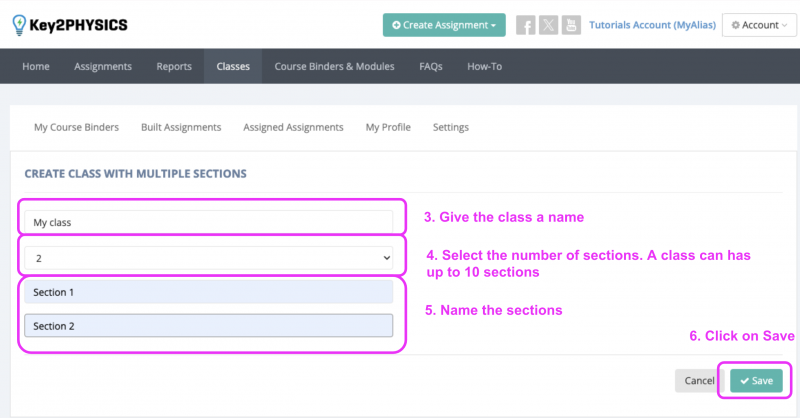
Task: Click the plus icon on Create Assignment
Action: pyautogui.click(x=396, y=25)
